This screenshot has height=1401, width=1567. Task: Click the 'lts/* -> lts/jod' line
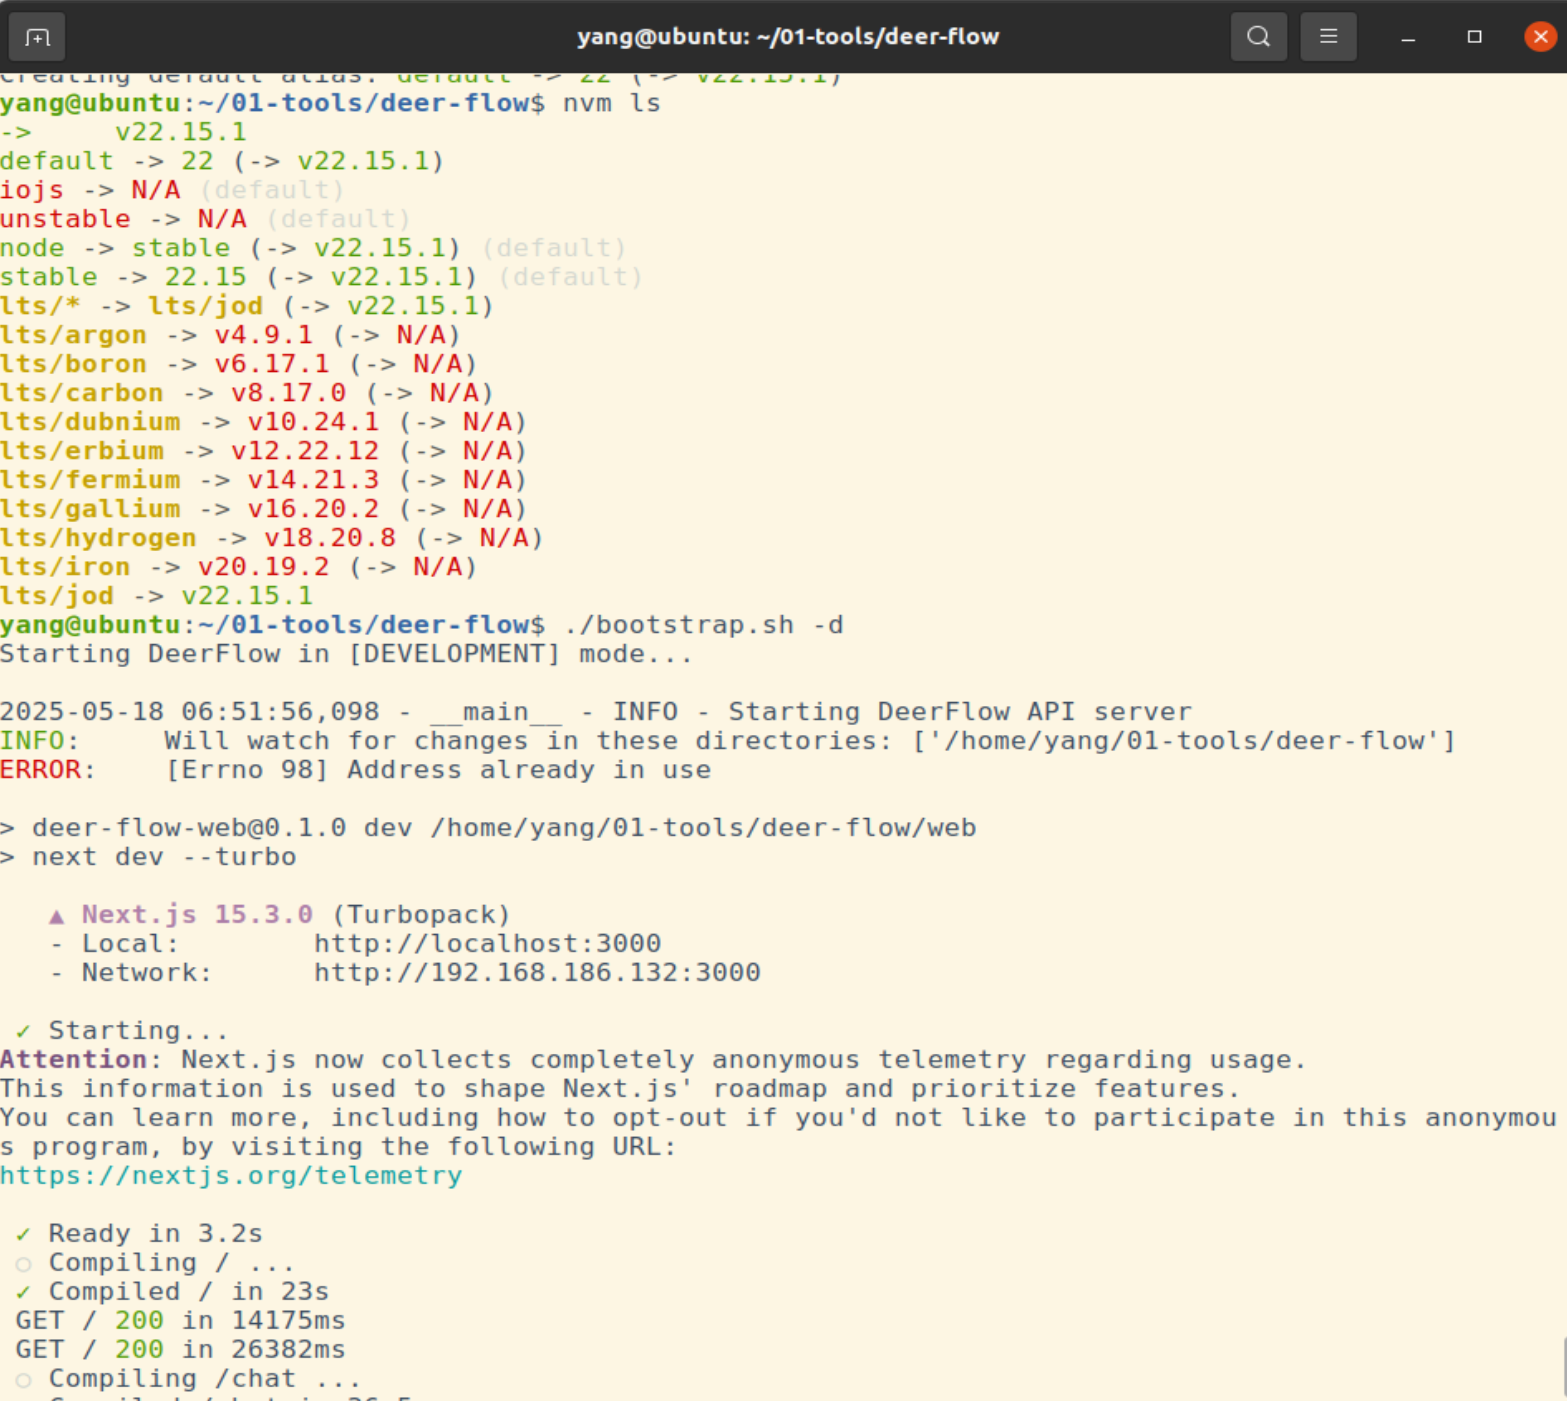246,306
